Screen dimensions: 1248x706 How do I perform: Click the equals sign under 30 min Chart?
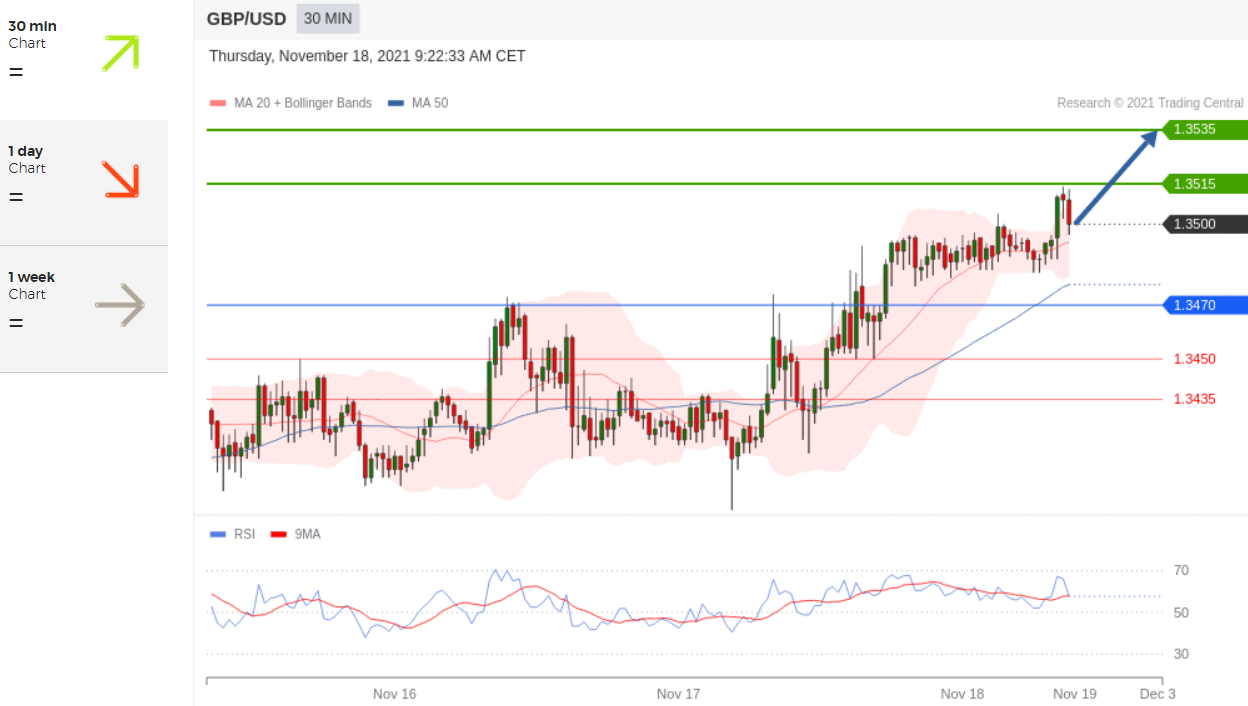pos(16,72)
